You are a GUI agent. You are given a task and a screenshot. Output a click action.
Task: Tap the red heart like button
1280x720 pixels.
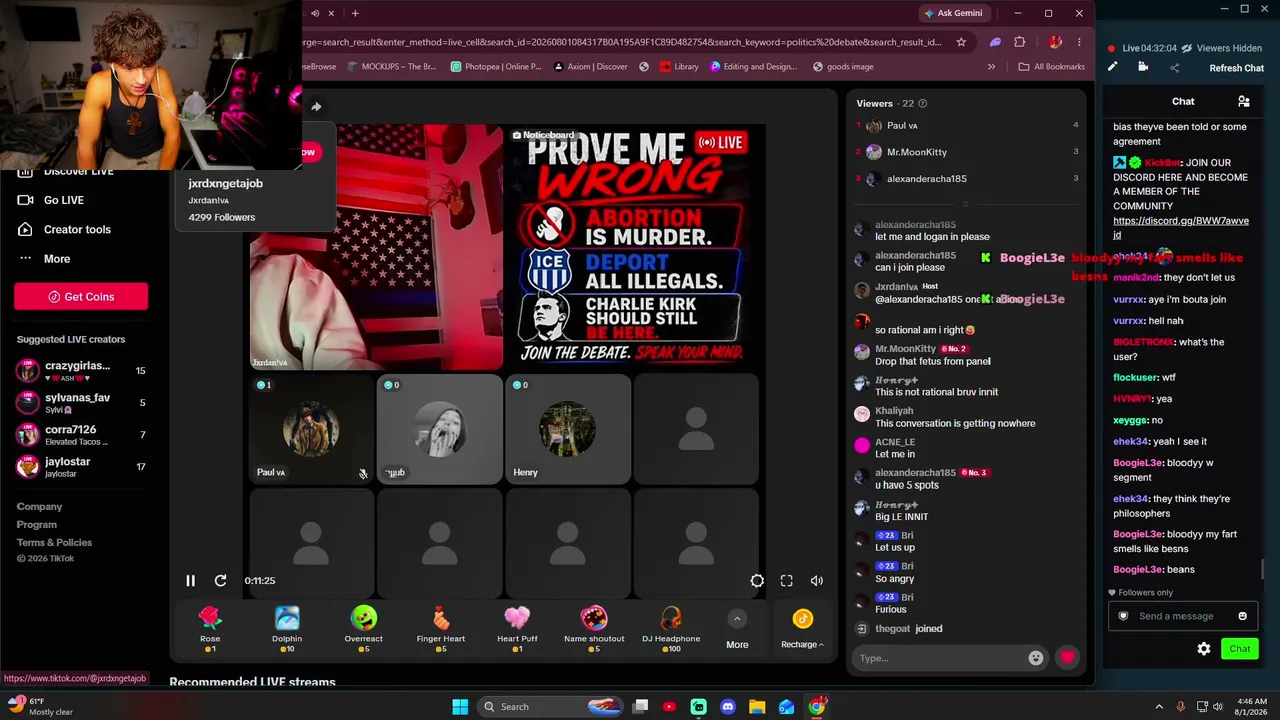[x=1068, y=658]
